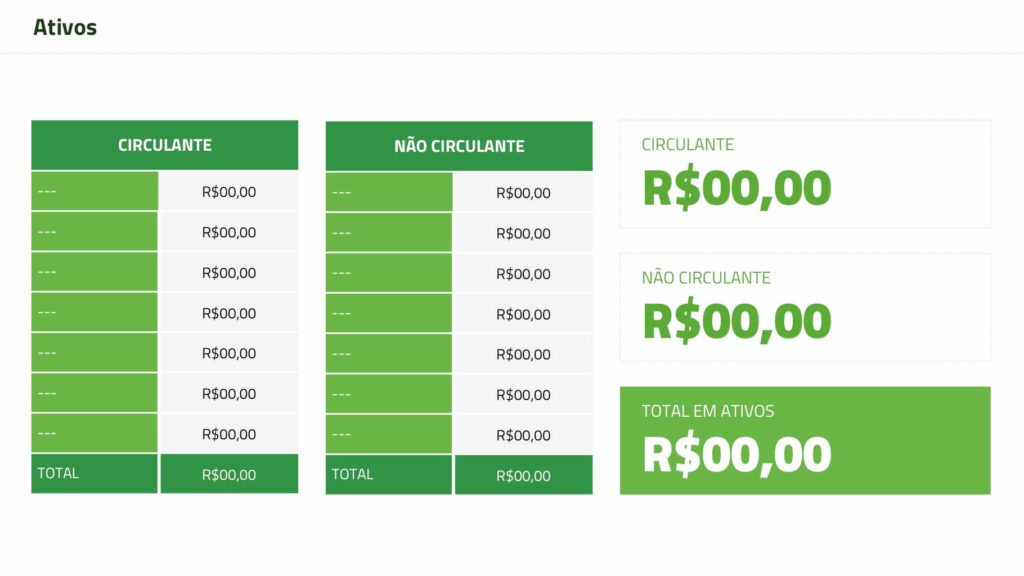The width and height of the screenshot is (1024, 576).
Task: Select fourth row value in Circulante table
Action: click(x=229, y=313)
